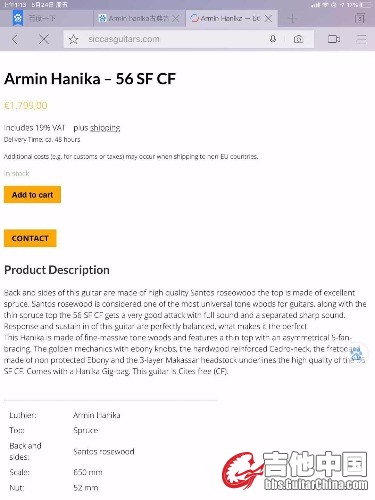Tap the GuitarChina watermark logo
This screenshot has width=375, height=500.
295,471
